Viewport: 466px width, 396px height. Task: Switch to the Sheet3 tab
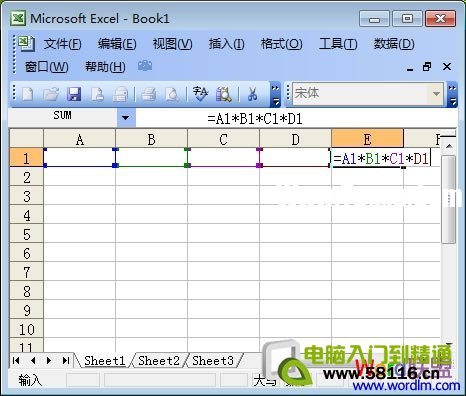213,361
